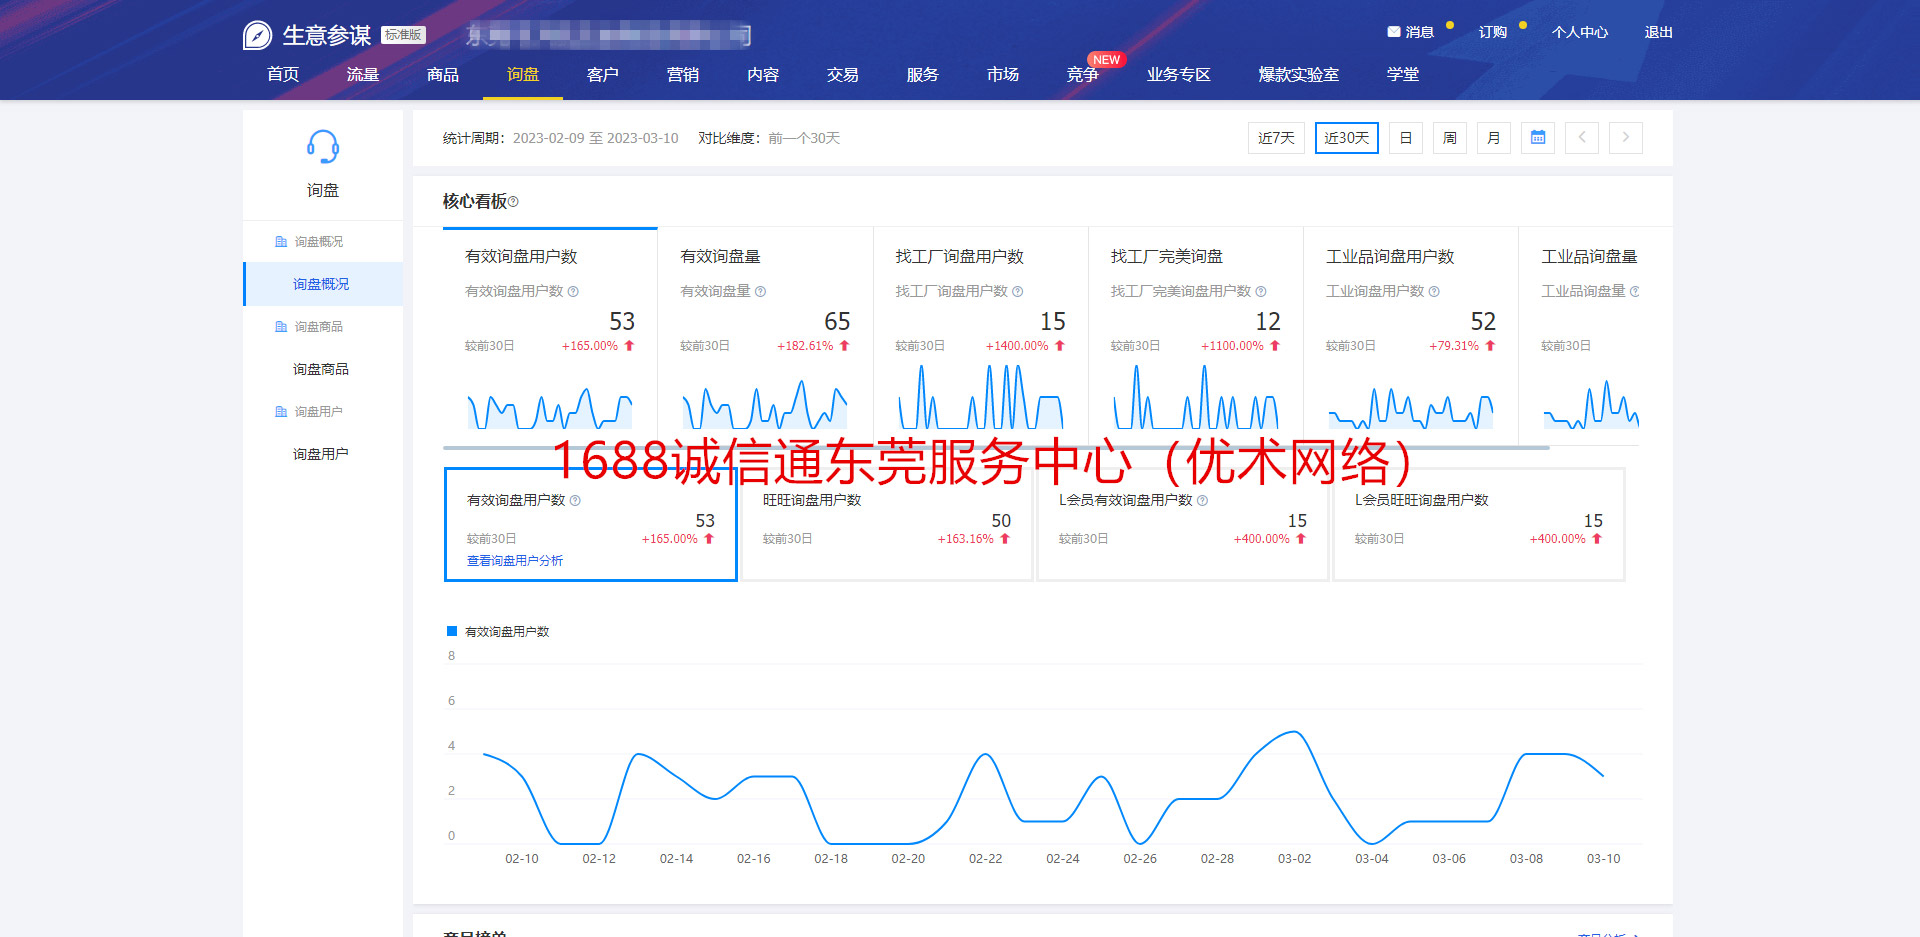The image size is (1920, 937).
Task: Open the 竞争 navigation tab
Action: (1082, 75)
